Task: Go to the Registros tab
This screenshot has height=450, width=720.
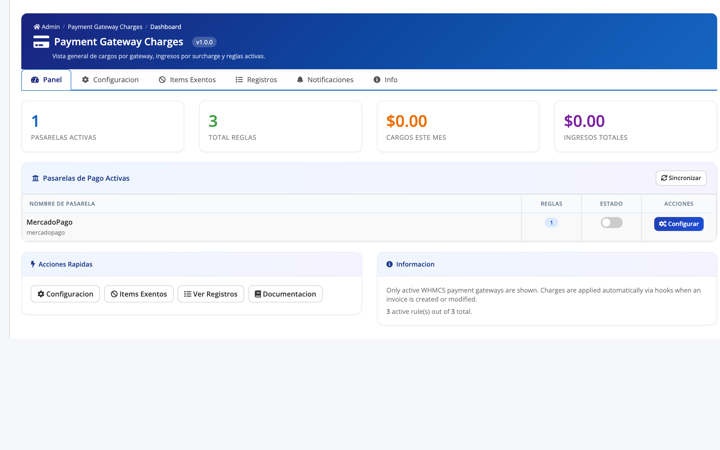Action: click(x=256, y=80)
